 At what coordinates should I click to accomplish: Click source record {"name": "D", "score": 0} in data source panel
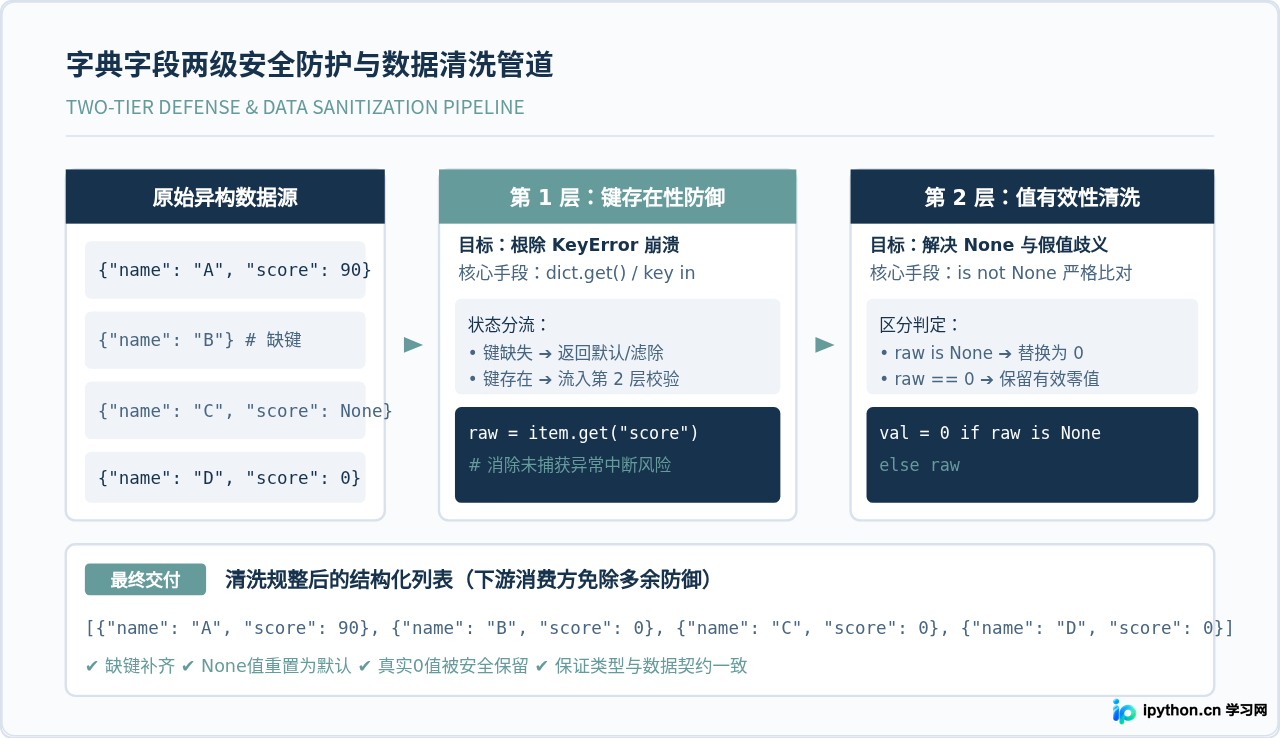(x=225, y=478)
